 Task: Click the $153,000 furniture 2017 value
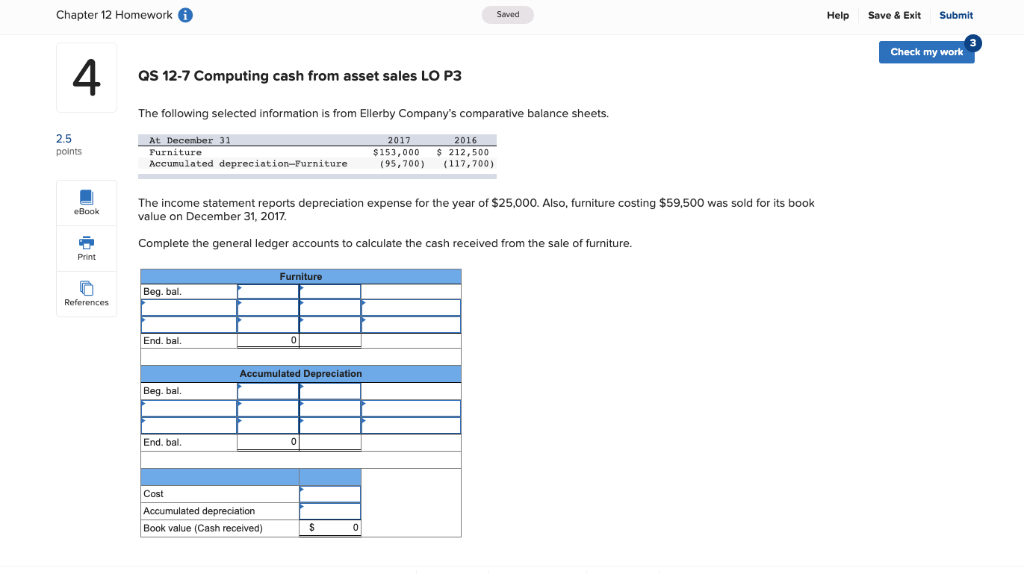coord(396,152)
